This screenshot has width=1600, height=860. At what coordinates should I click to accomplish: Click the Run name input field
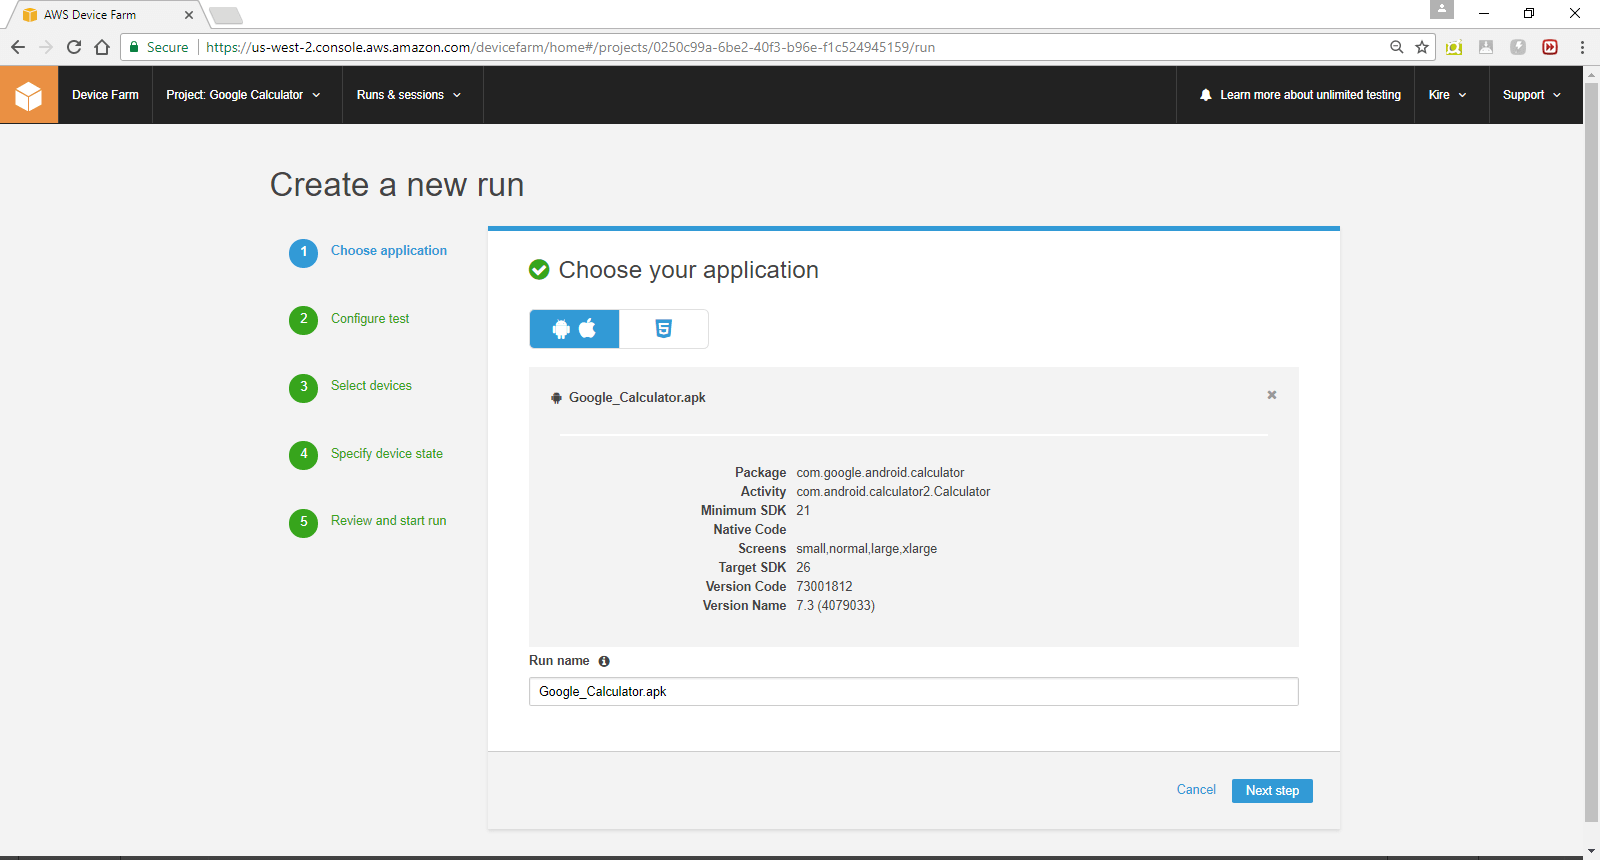(914, 692)
